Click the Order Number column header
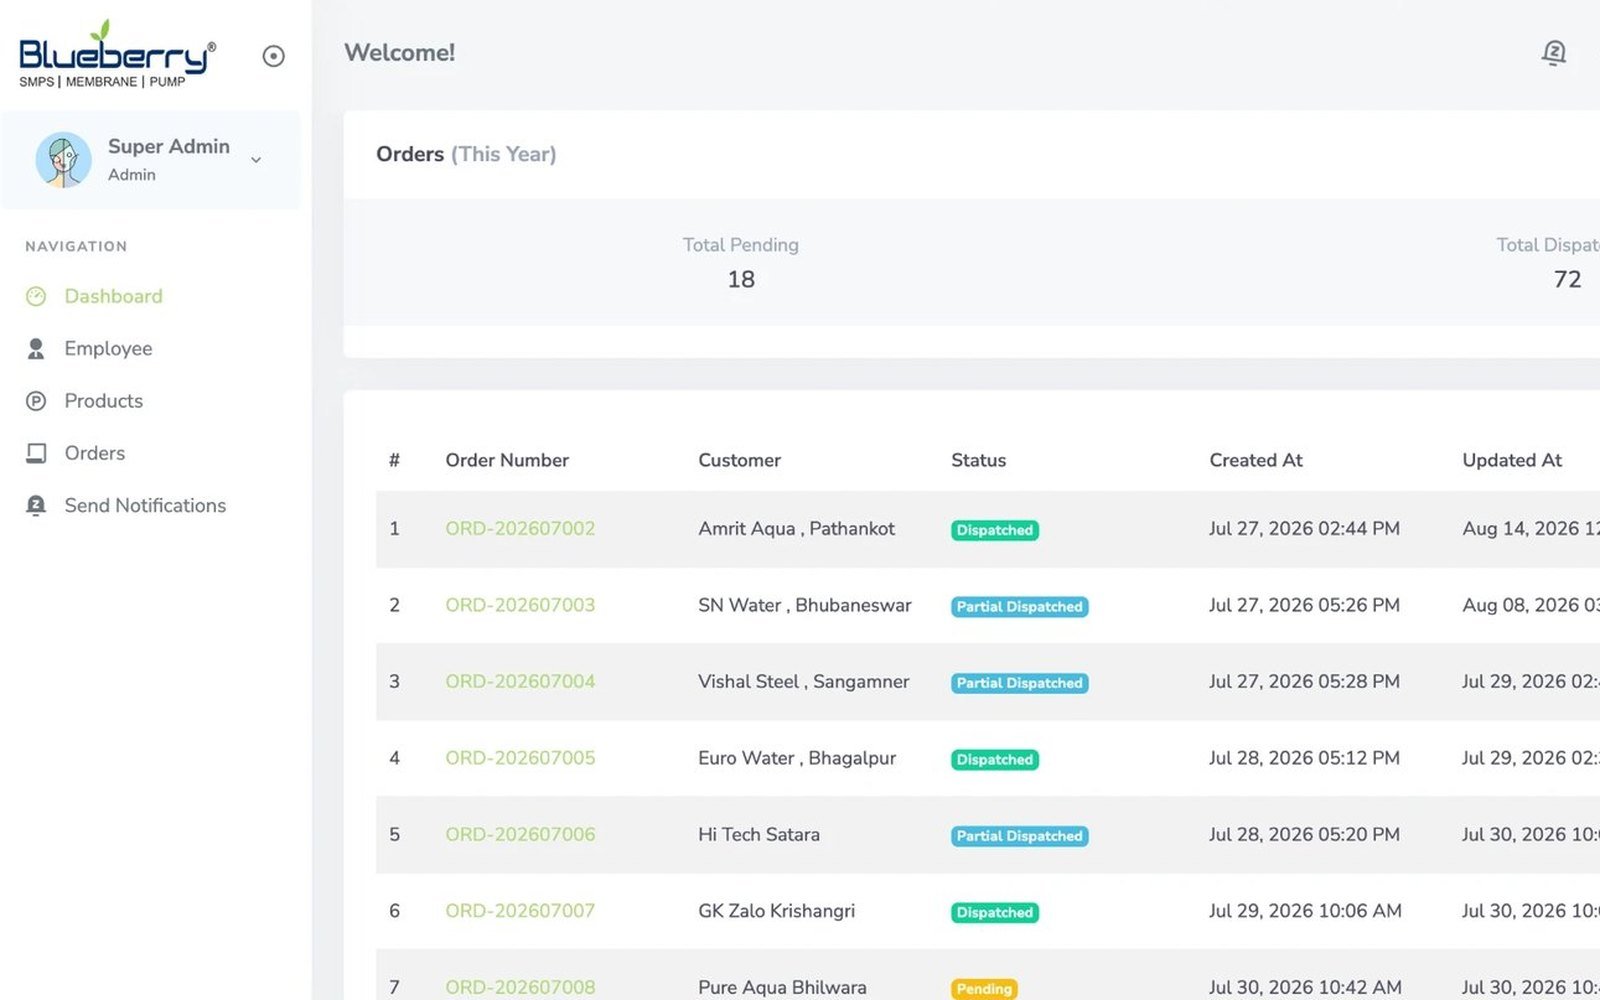This screenshot has width=1600, height=1000. [507, 460]
